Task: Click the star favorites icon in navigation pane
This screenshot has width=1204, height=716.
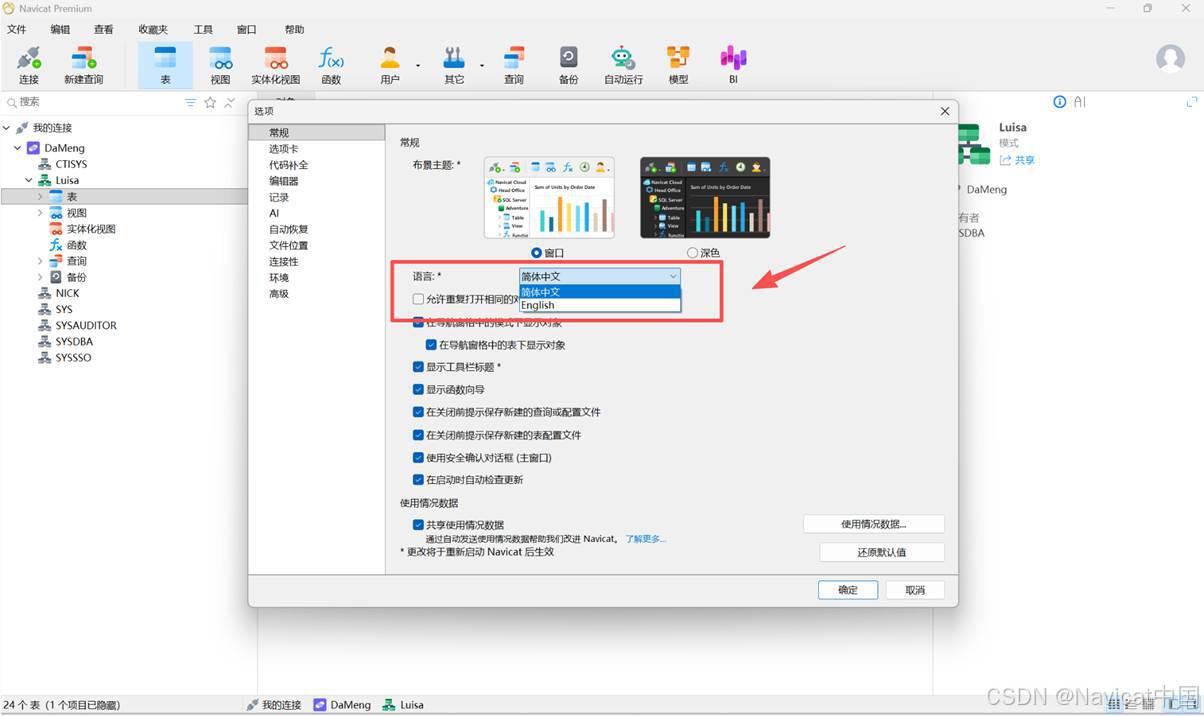Action: (210, 102)
